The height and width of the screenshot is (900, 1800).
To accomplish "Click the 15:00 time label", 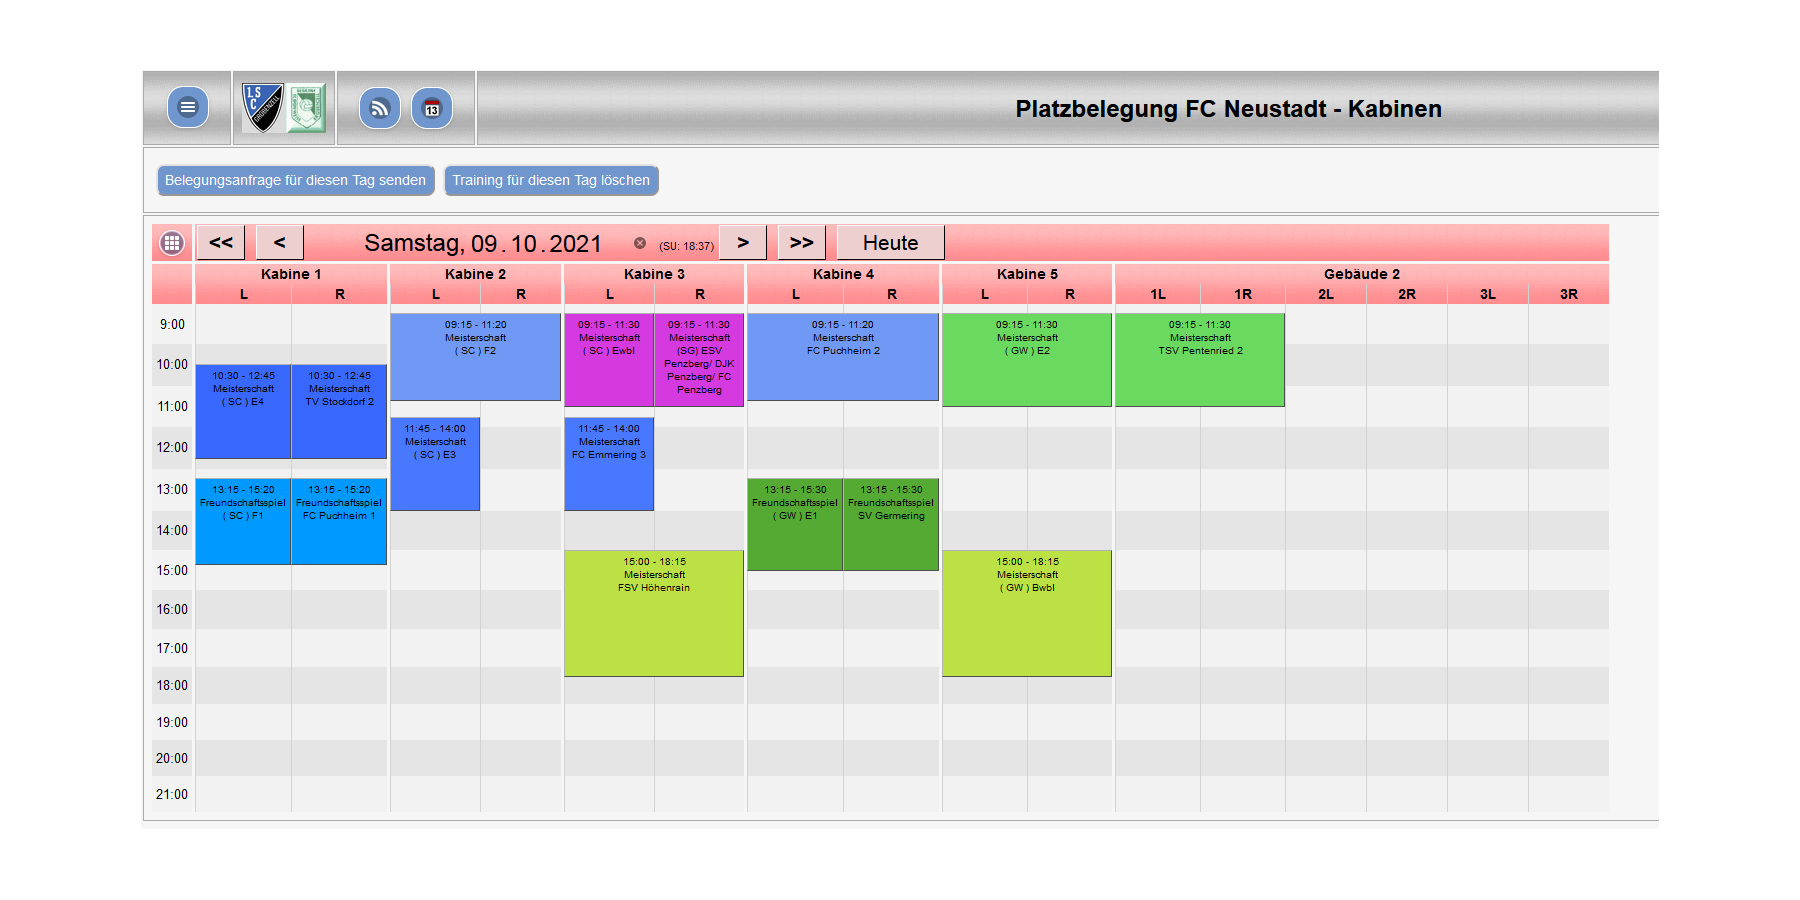I will pos(172,570).
